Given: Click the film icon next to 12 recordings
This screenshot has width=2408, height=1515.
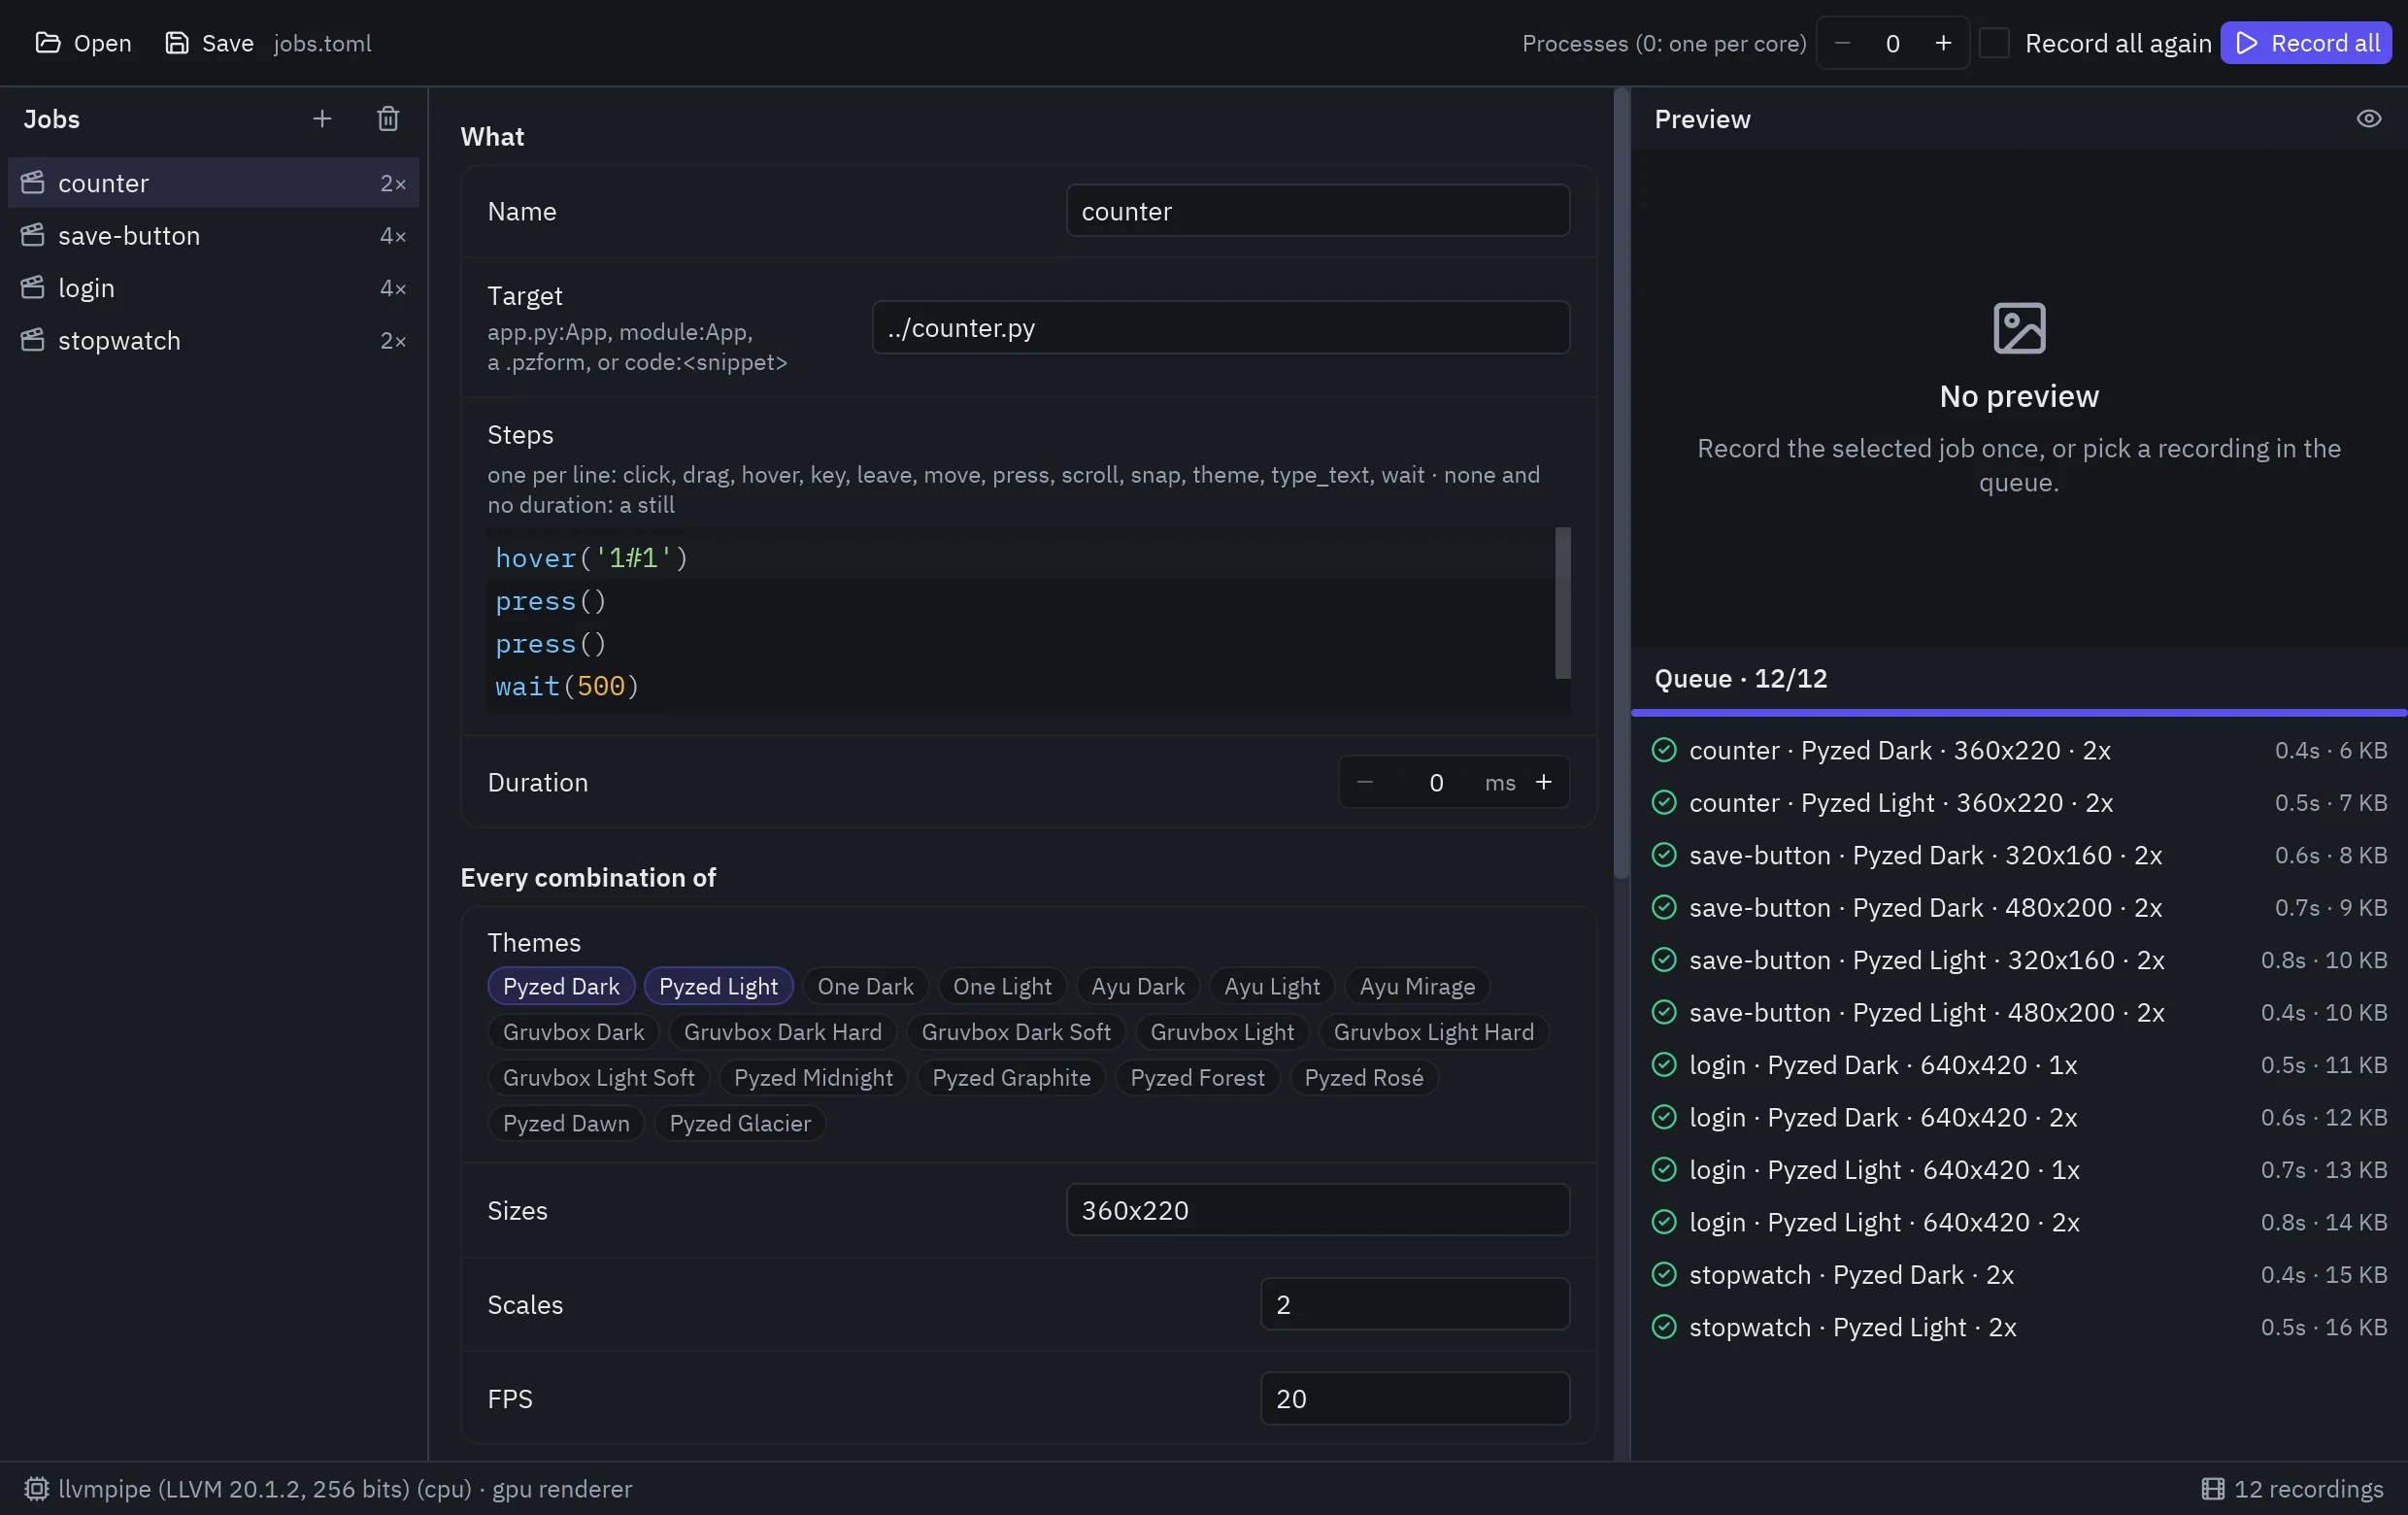Looking at the screenshot, I should (2213, 1488).
